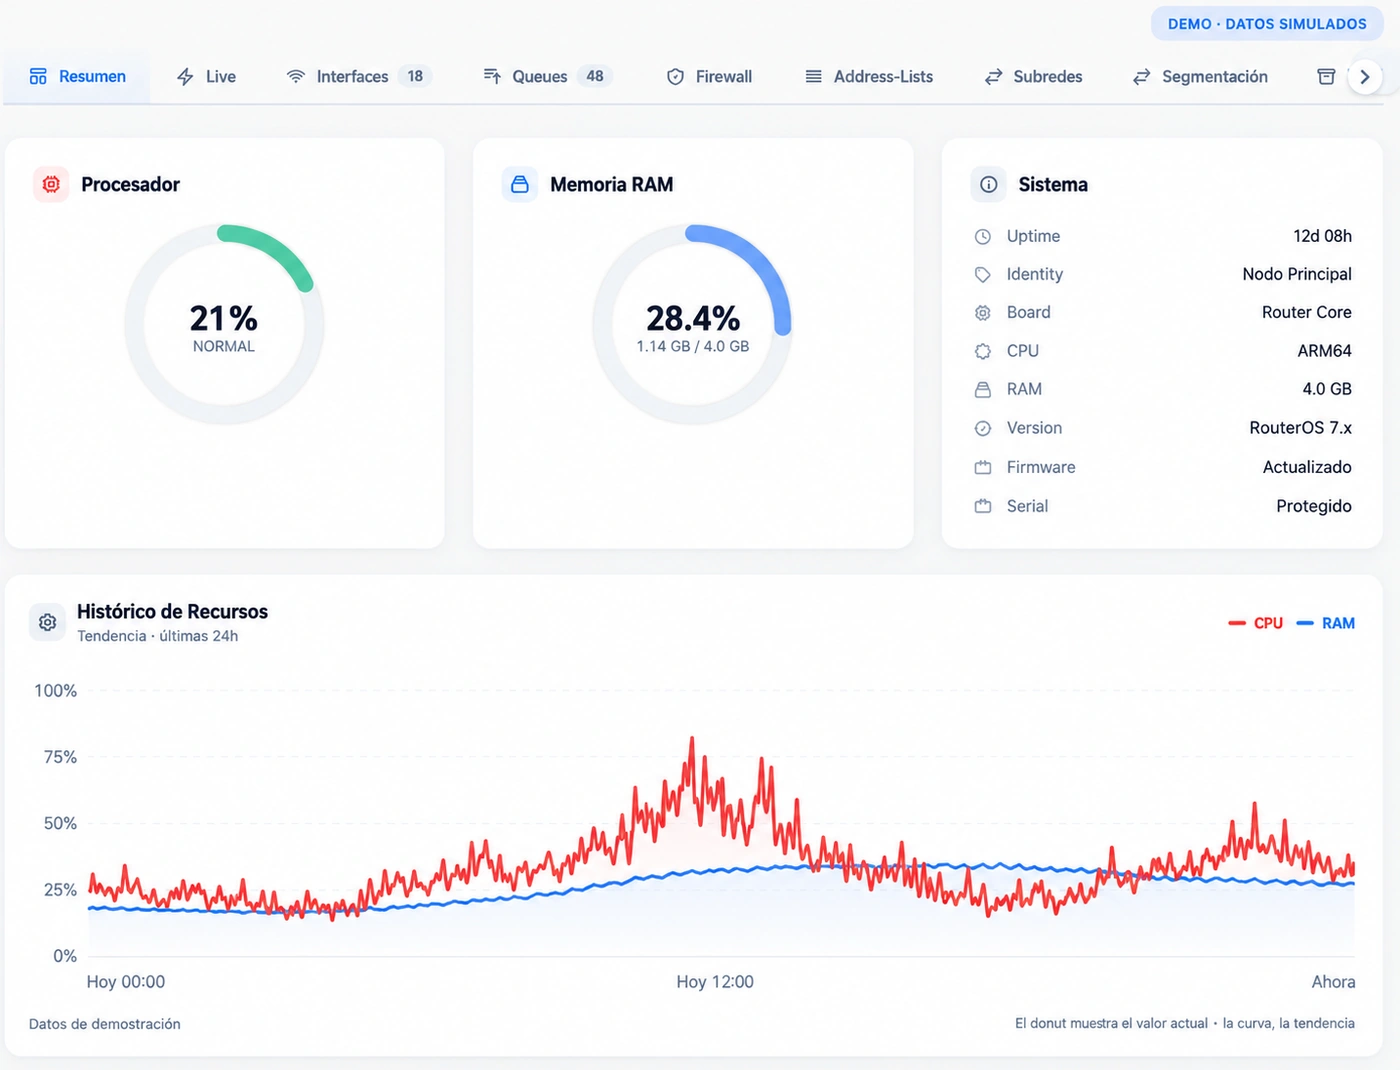Image resolution: width=1400 pixels, height=1070 pixels.
Task: Click the 1.14 GB / 4.0 GB text
Action: 693,346
